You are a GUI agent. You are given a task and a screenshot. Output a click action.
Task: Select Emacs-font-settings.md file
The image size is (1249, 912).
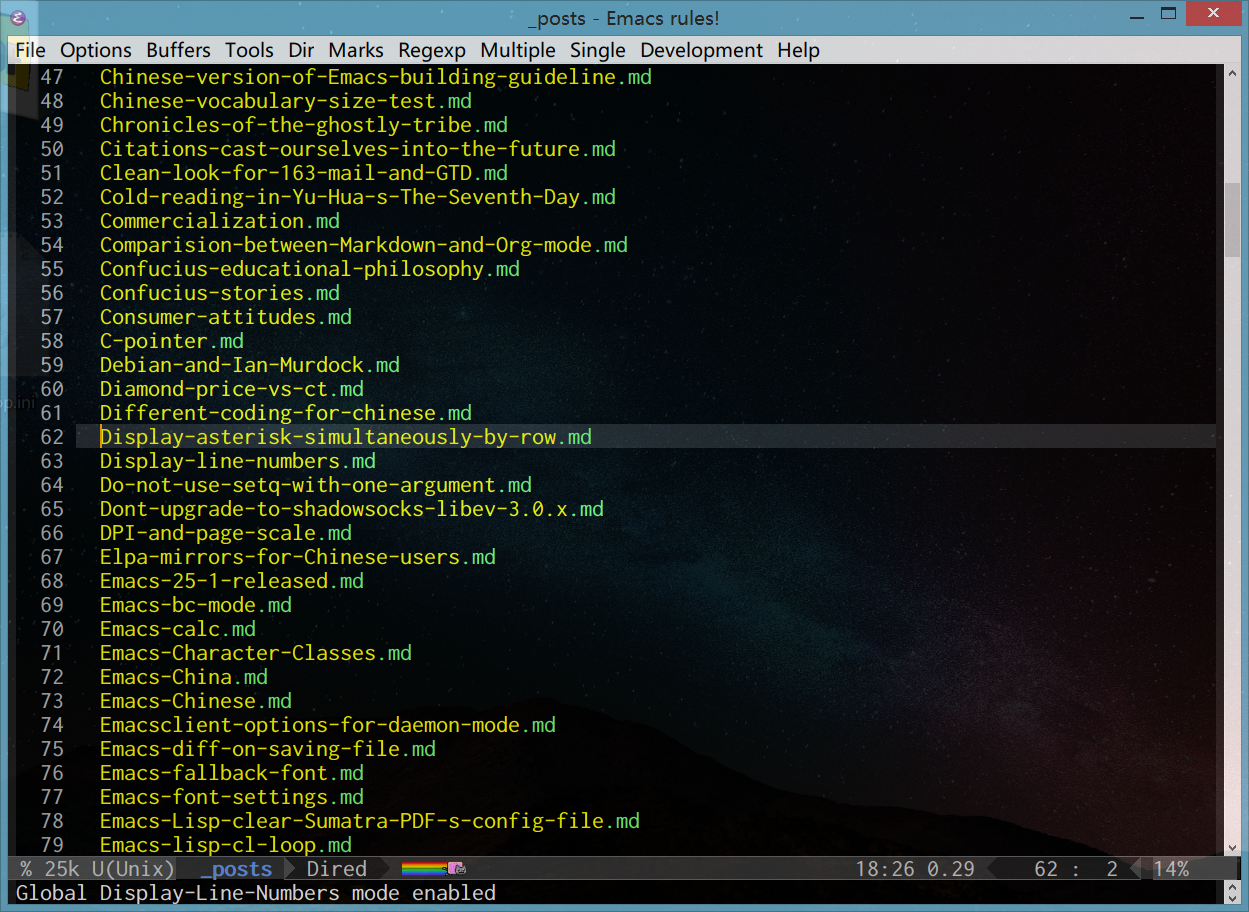[x=232, y=797]
